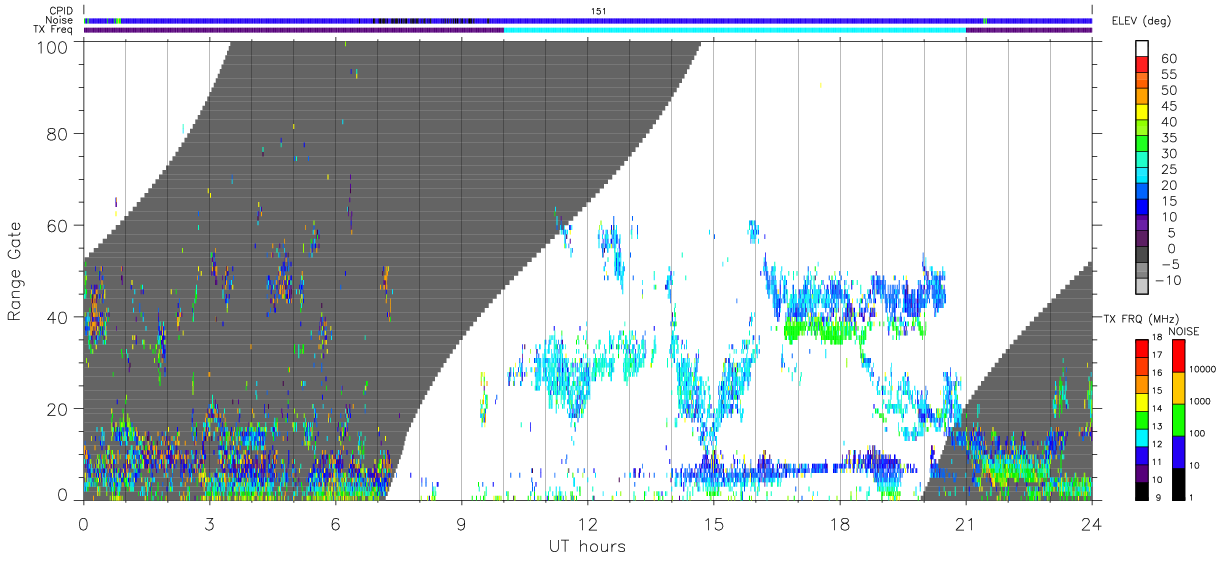Click the red 10000 noise color swatch
The width and height of the screenshot is (1228, 567).
click(x=1178, y=355)
